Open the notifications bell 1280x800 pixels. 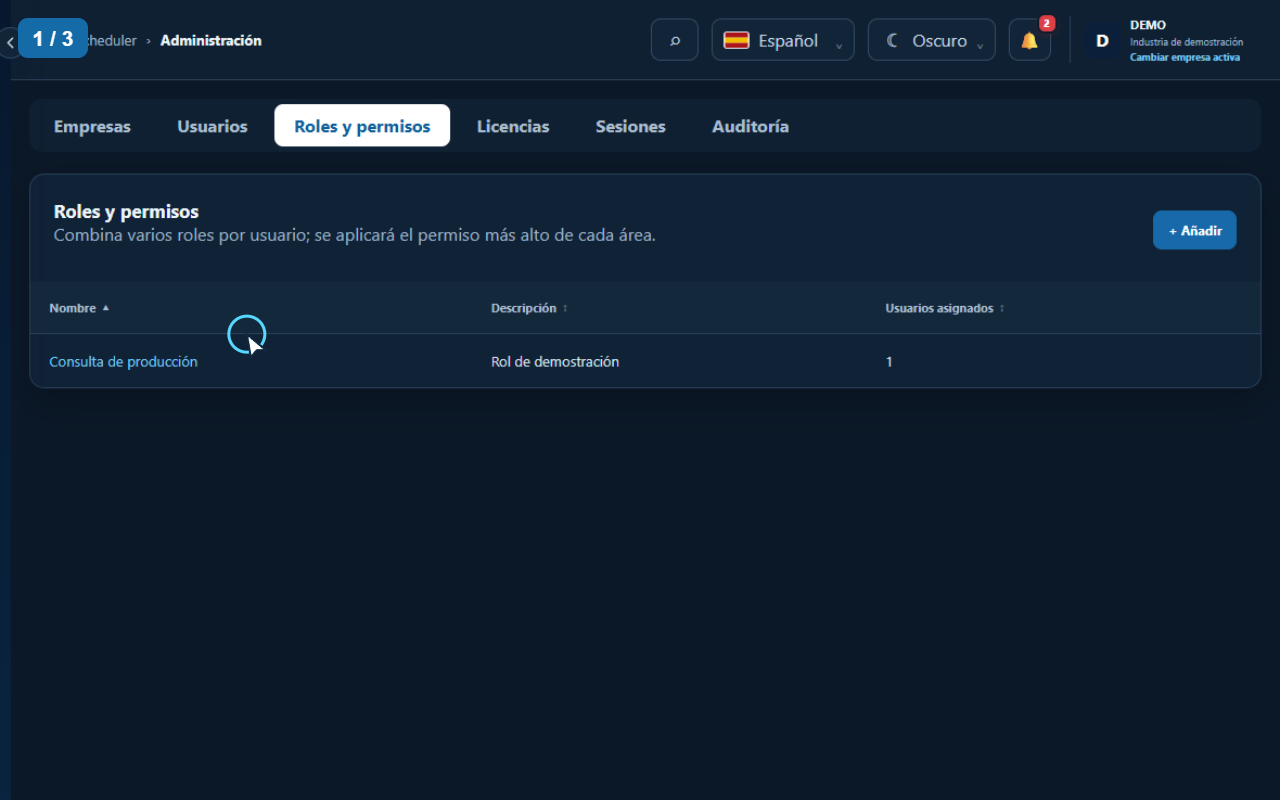click(x=1030, y=40)
